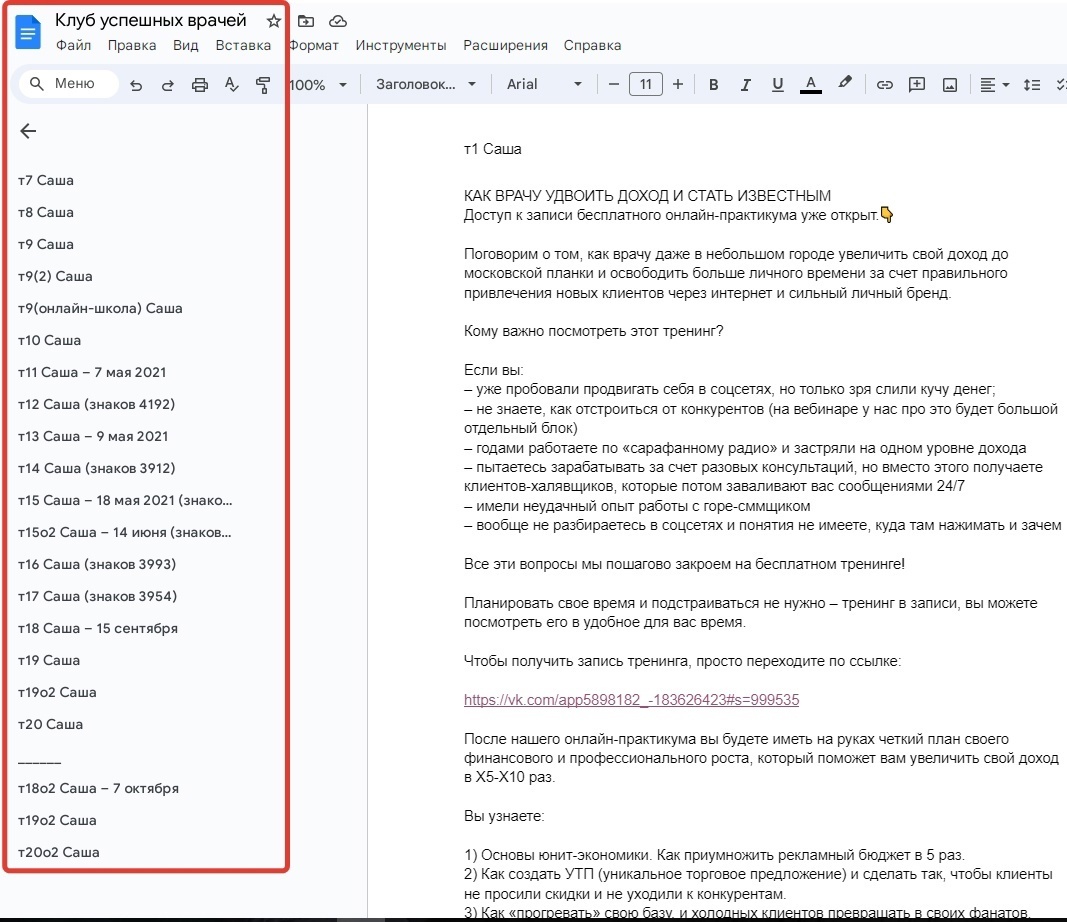Jump to heading т9(онлайн-школа) Саша
1067x922 pixels.
(x=100, y=308)
